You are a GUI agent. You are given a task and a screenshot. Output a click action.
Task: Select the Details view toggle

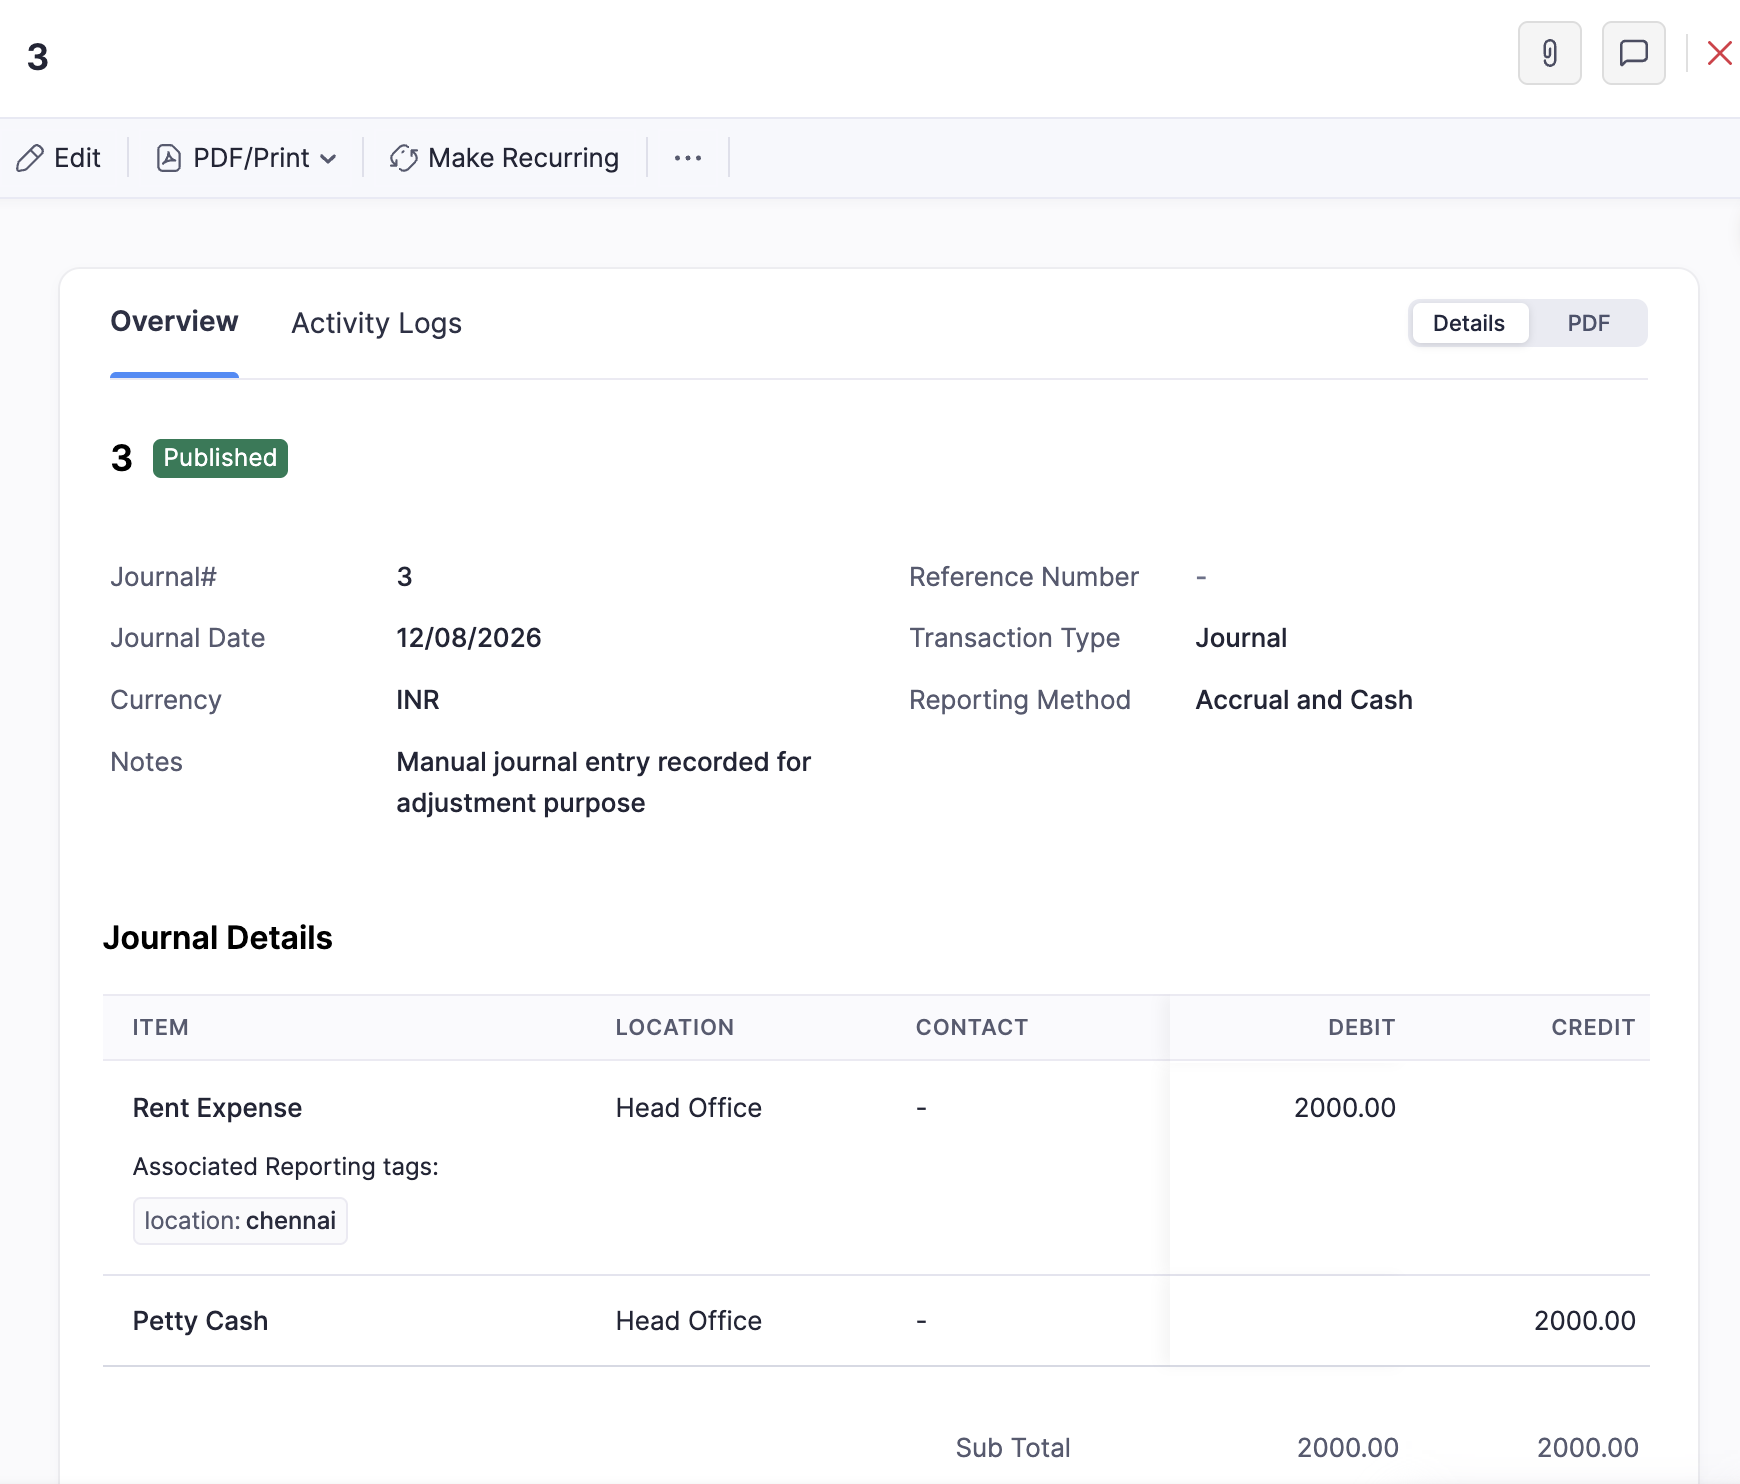(x=1468, y=323)
